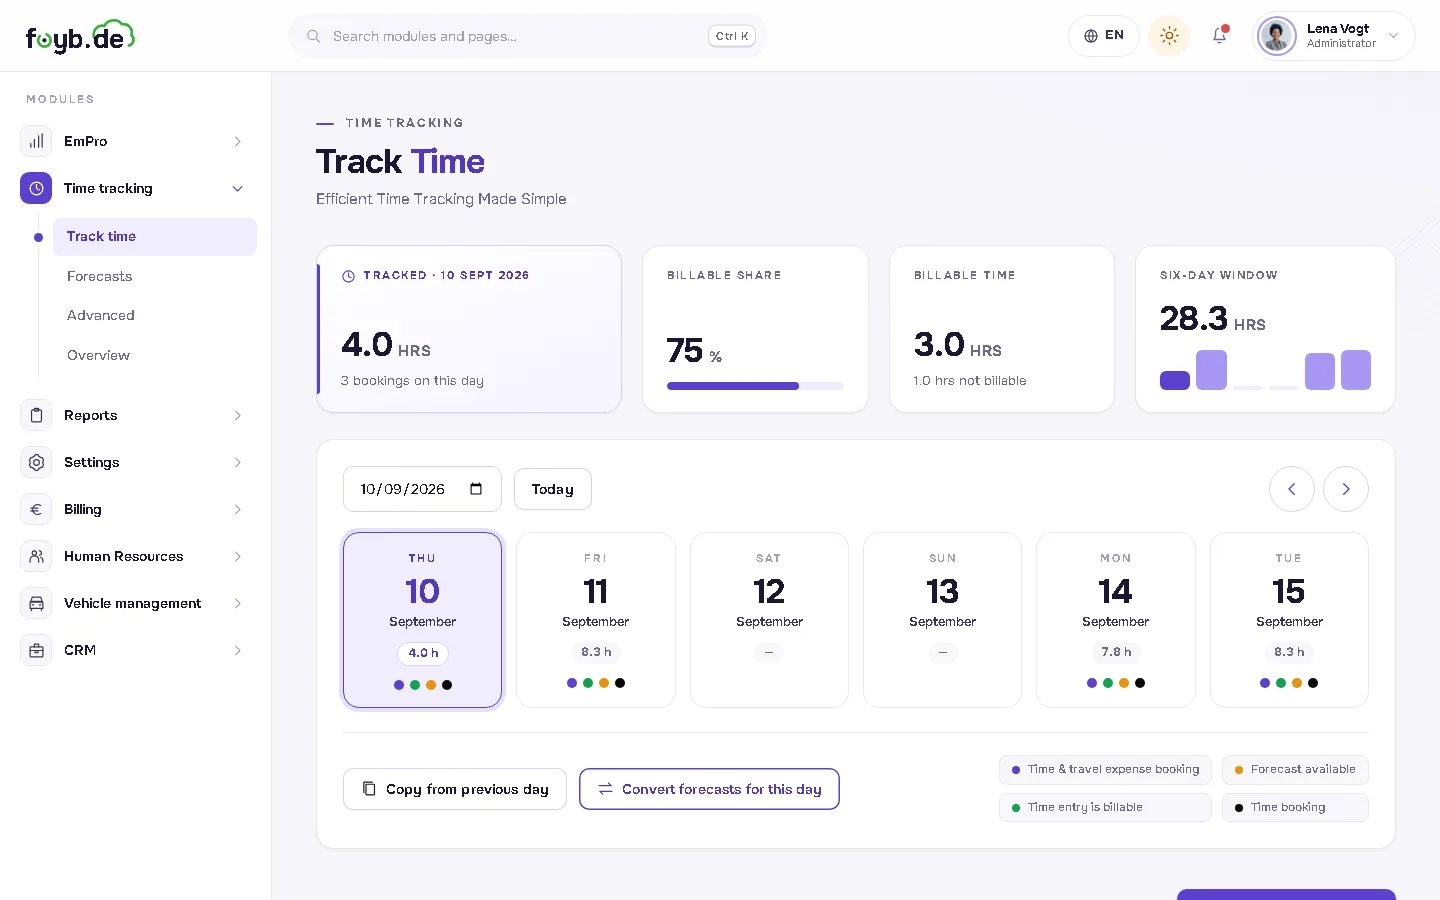Click the Time tracking clock icon

(36, 188)
